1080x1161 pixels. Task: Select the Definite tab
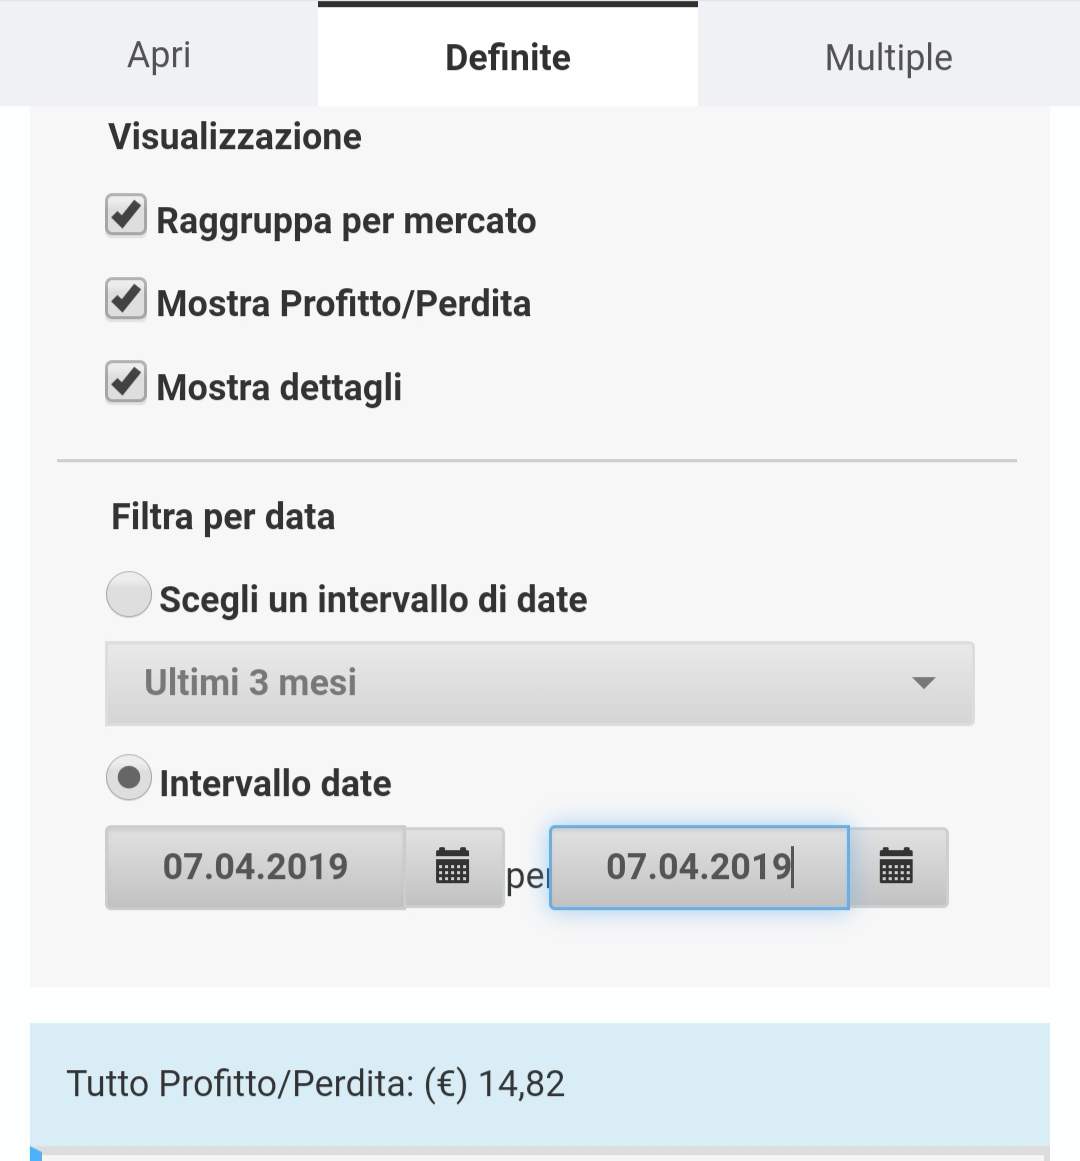(x=508, y=57)
